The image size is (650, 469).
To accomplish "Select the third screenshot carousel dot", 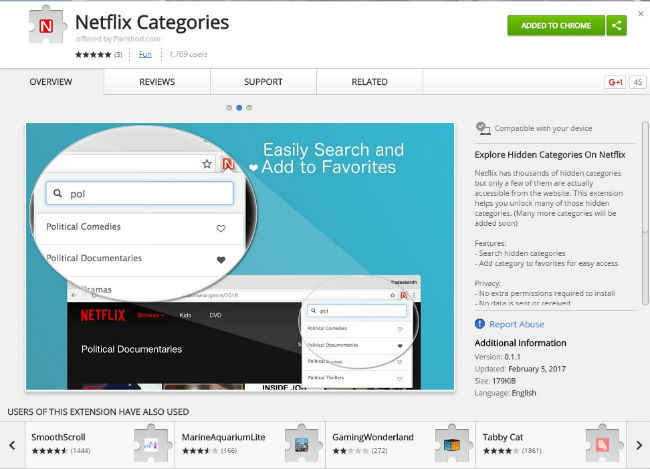I will coord(249,108).
